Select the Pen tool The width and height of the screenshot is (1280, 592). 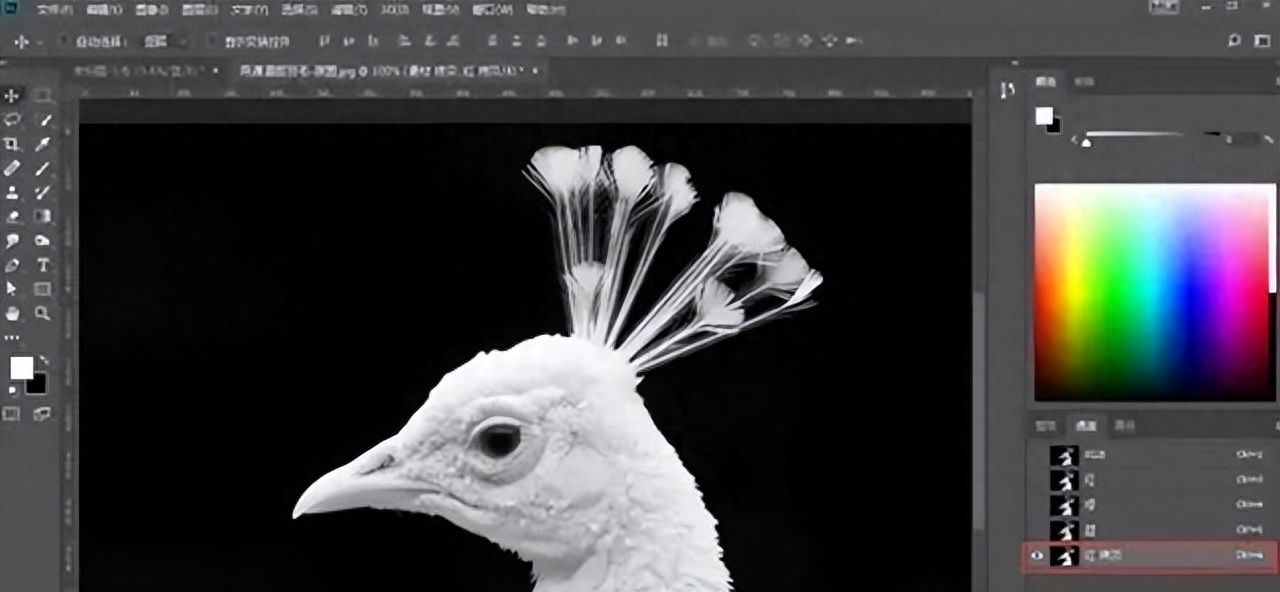pos(13,265)
